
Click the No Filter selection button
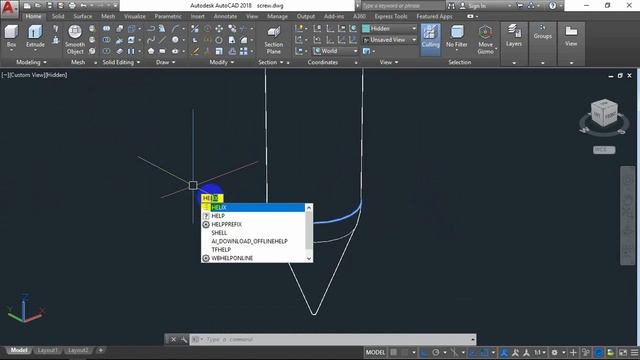456,36
